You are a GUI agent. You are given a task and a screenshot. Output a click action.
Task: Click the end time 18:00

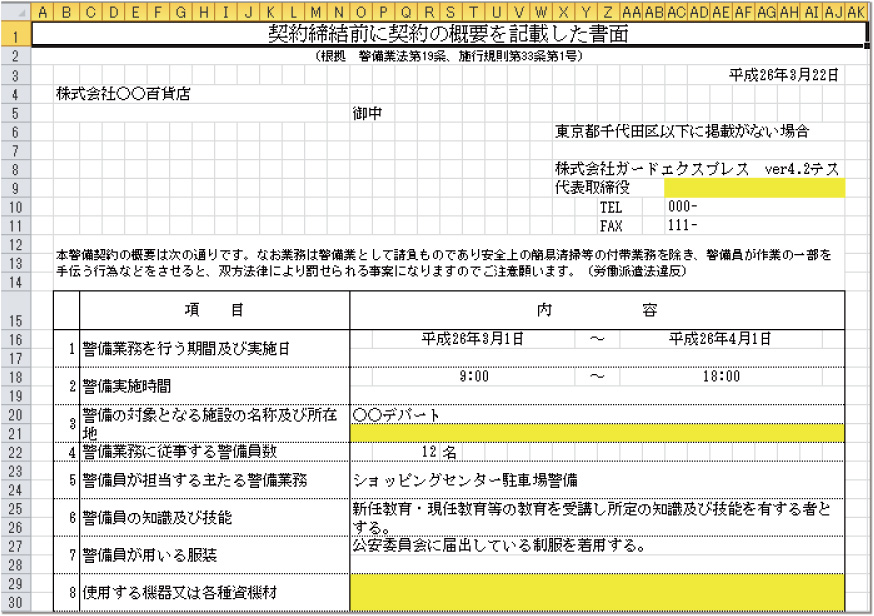coord(721,376)
